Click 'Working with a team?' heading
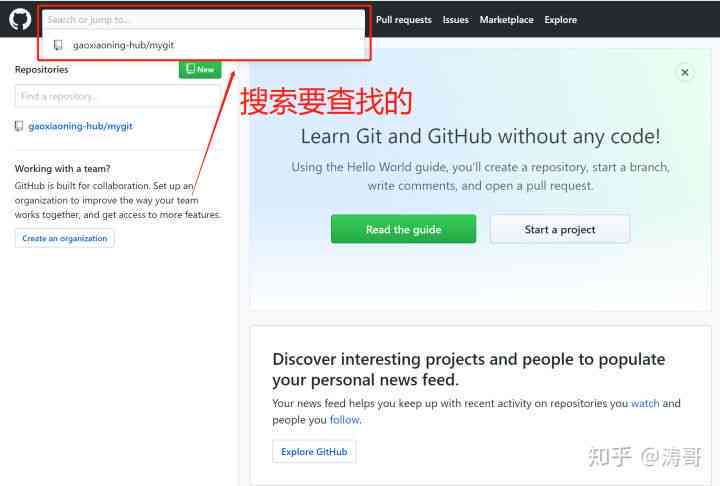Viewport: 720px width, 486px height. pyautogui.click(x=62, y=169)
